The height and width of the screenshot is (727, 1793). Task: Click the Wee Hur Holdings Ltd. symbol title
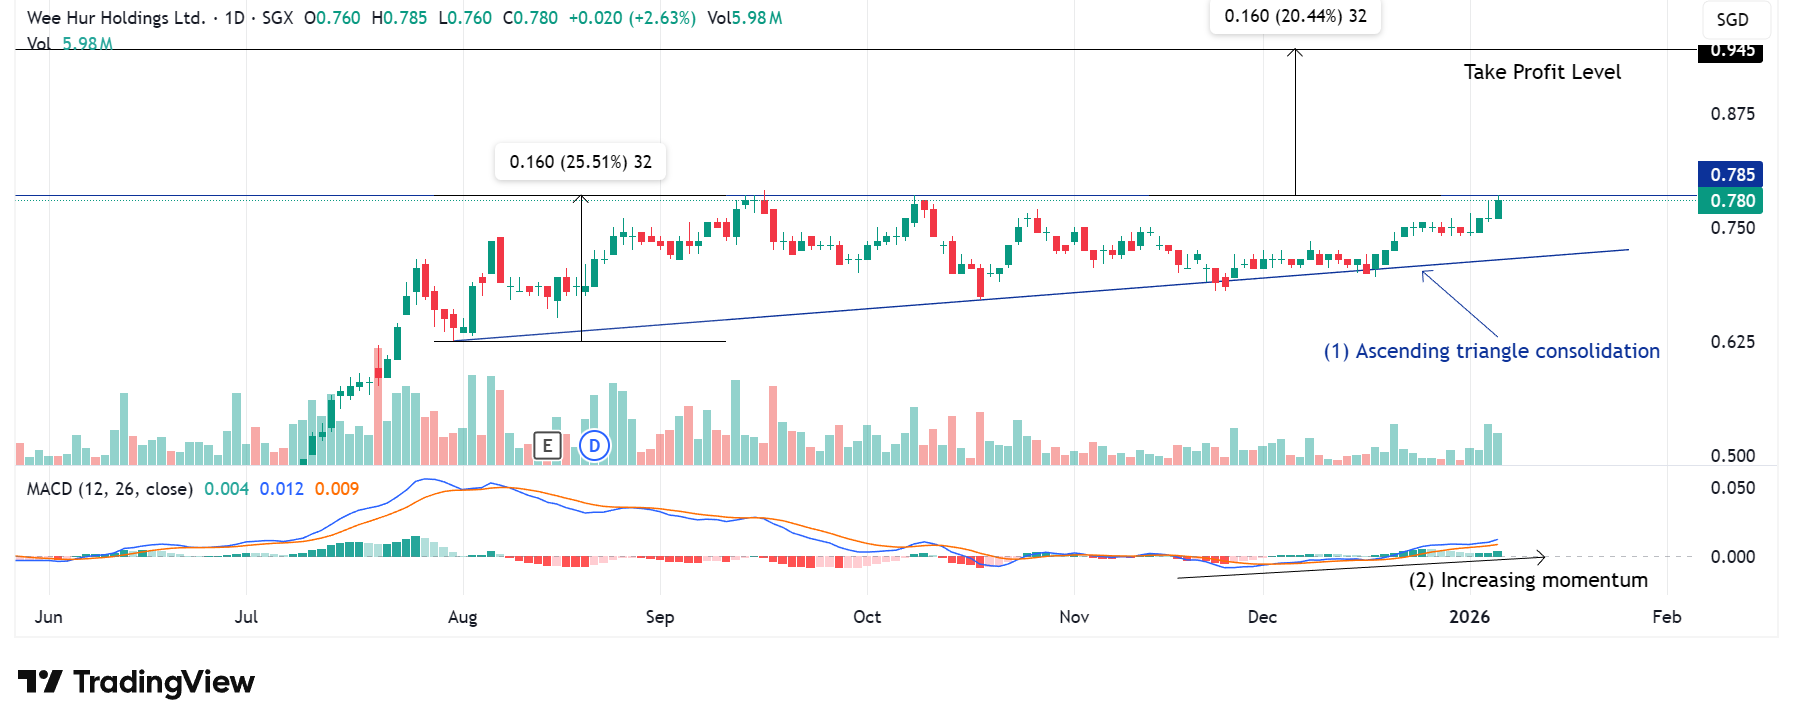(115, 18)
